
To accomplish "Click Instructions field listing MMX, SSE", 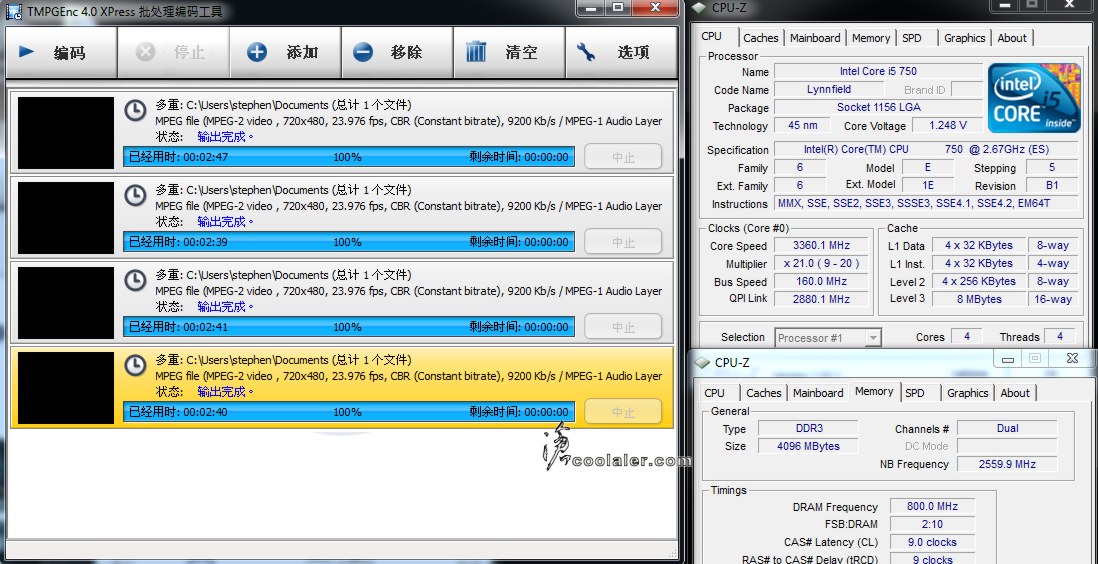I will (x=927, y=204).
